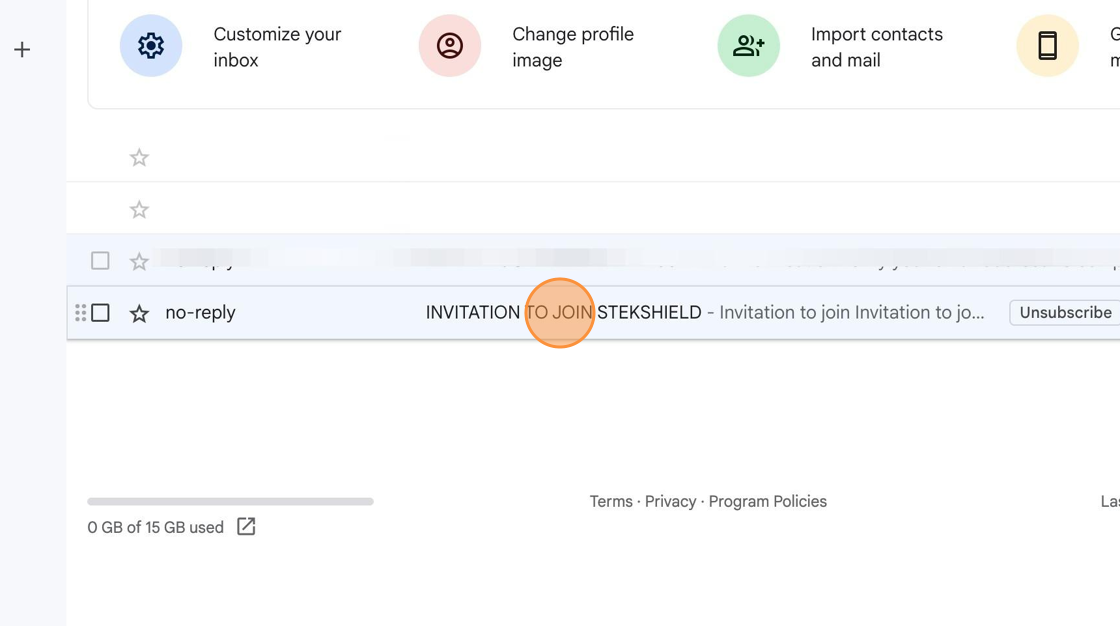Click drag handle dots on no-reply email
Viewport: 1120px width, 626px height.
coord(81,312)
